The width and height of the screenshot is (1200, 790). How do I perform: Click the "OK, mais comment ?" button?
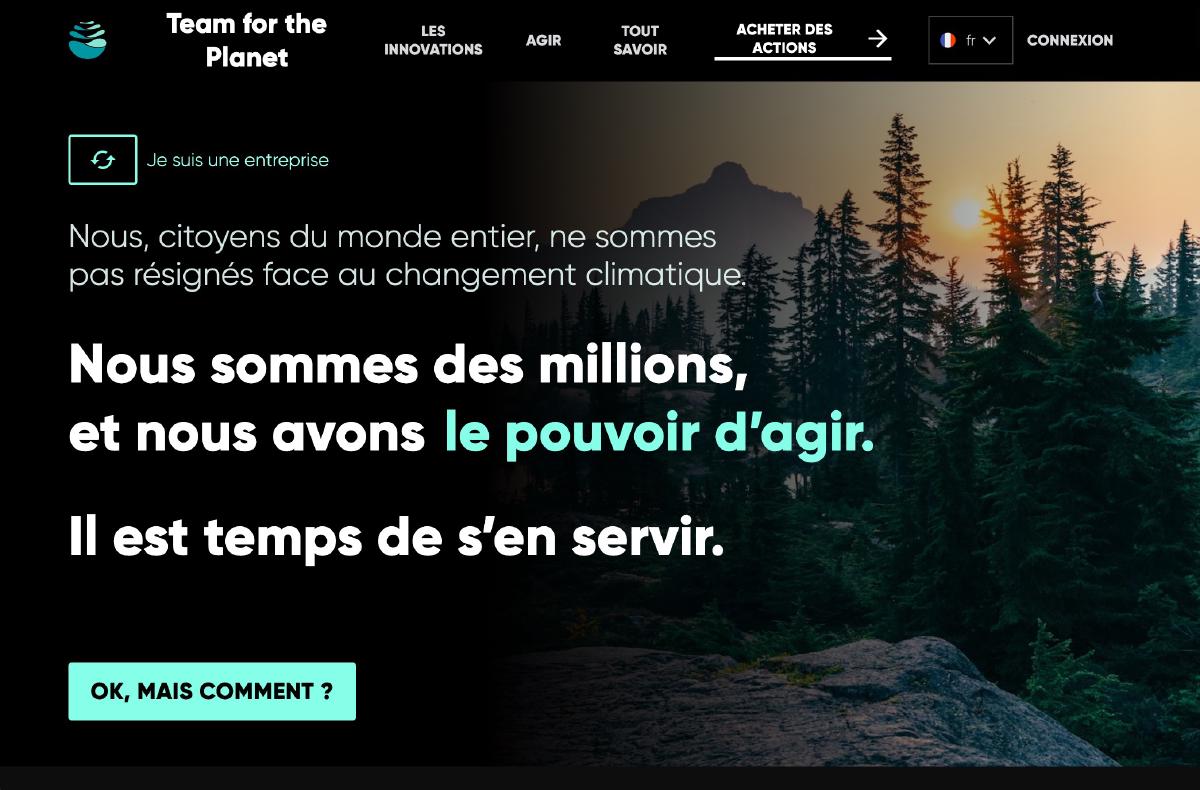click(x=212, y=691)
